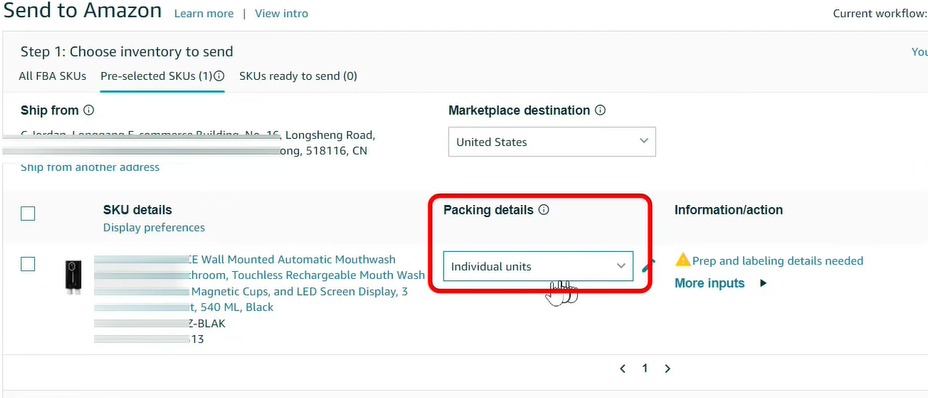
Task: Open Individual units packing dropdown
Action: pyautogui.click(x=538, y=266)
